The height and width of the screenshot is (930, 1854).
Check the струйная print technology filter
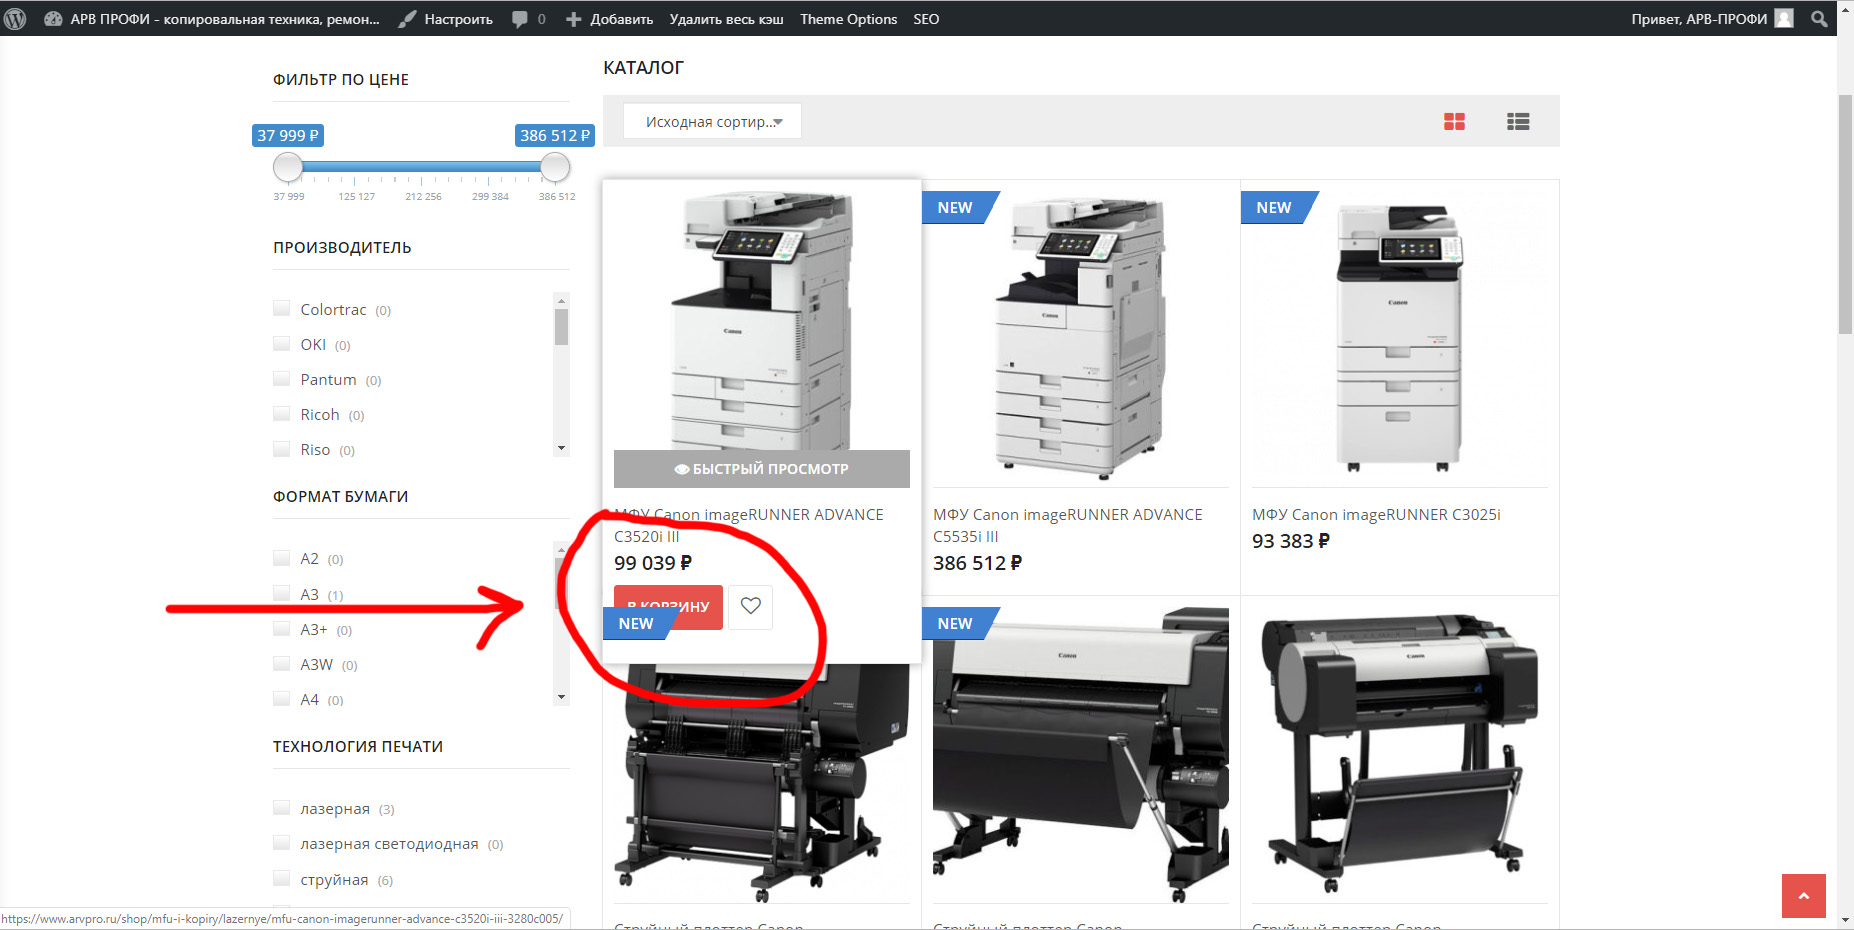tap(282, 878)
